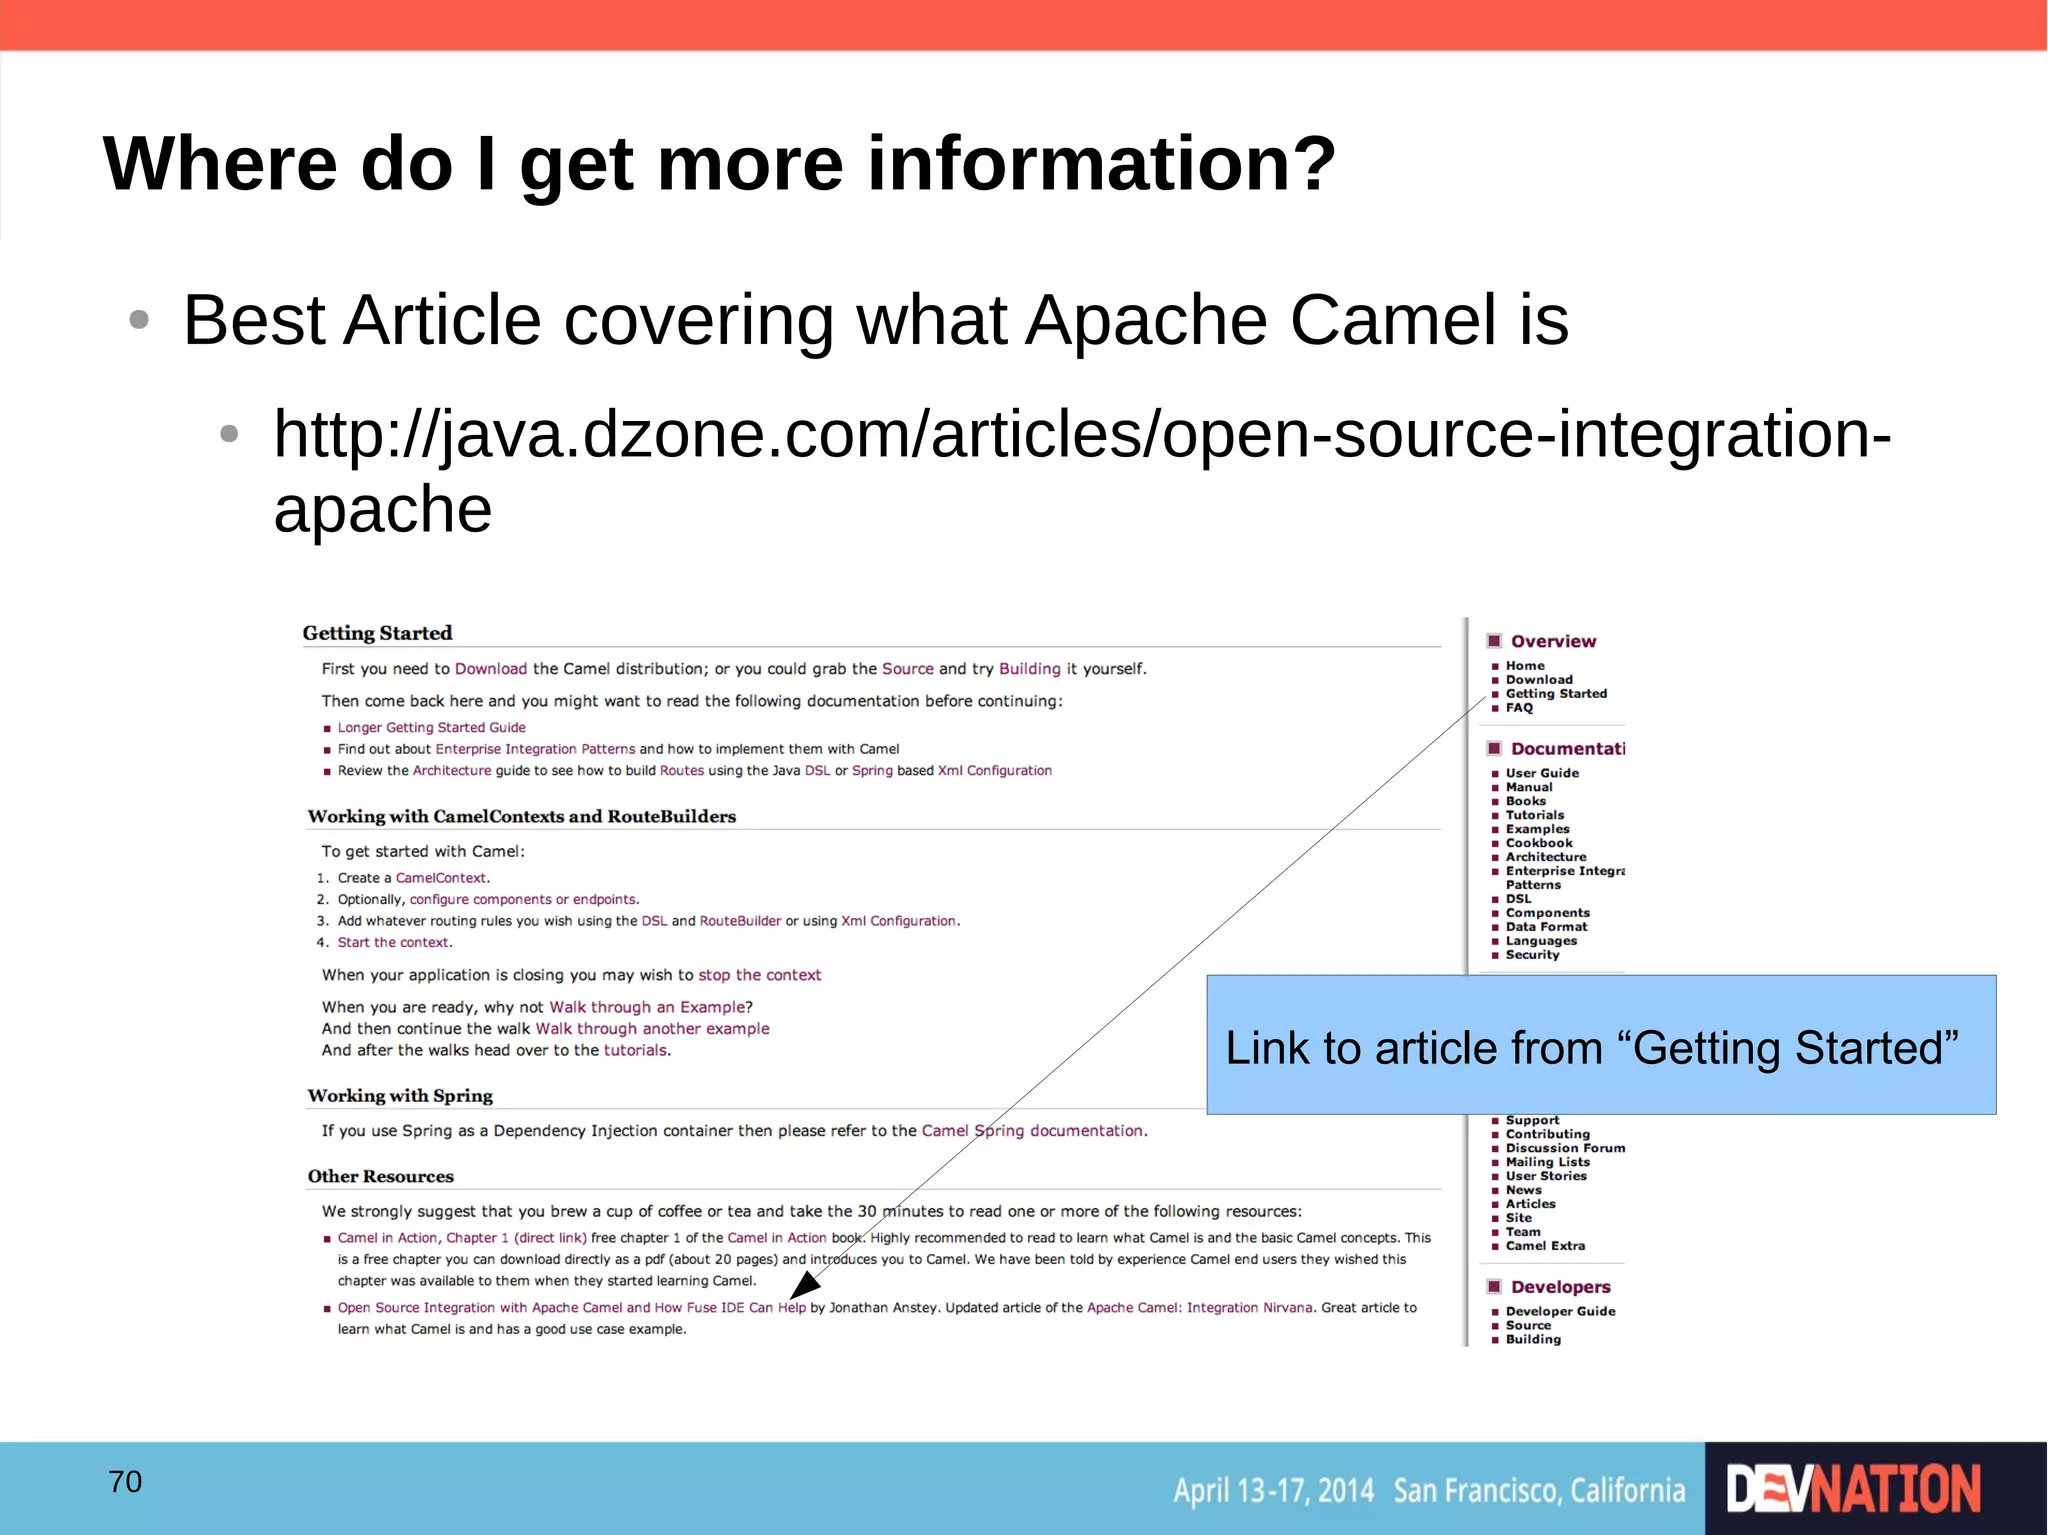
Task: Open the RouteBuilder link in step 3
Action: coord(740,921)
